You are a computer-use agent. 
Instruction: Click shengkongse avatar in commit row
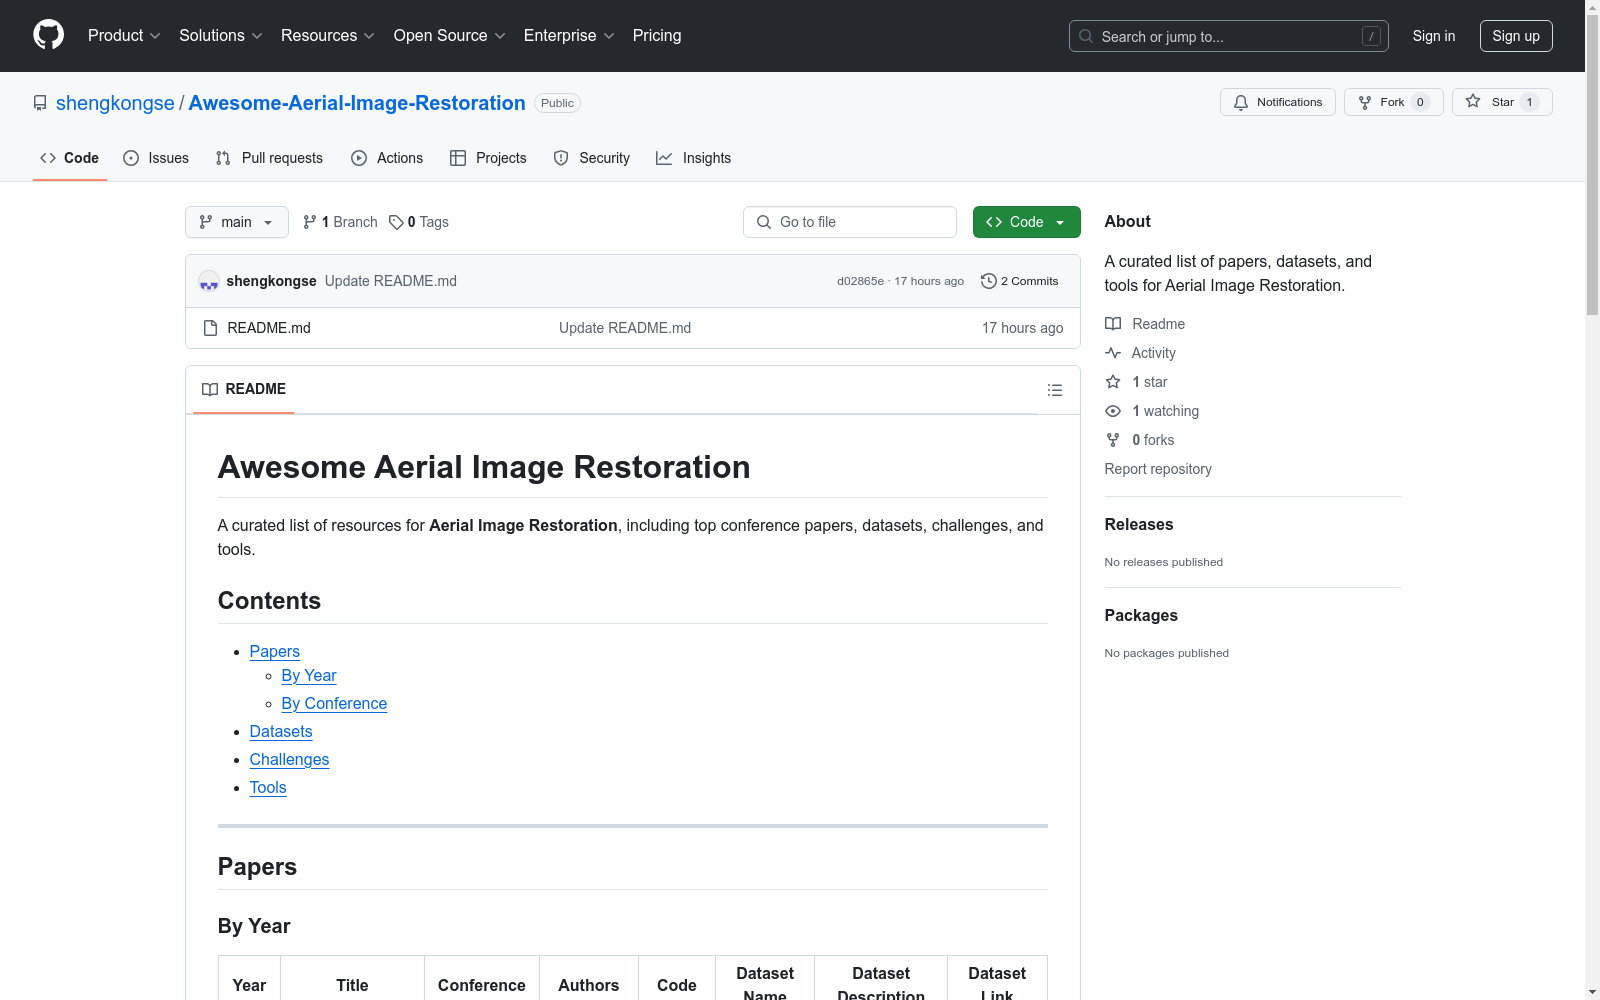(x=209, y=281)
